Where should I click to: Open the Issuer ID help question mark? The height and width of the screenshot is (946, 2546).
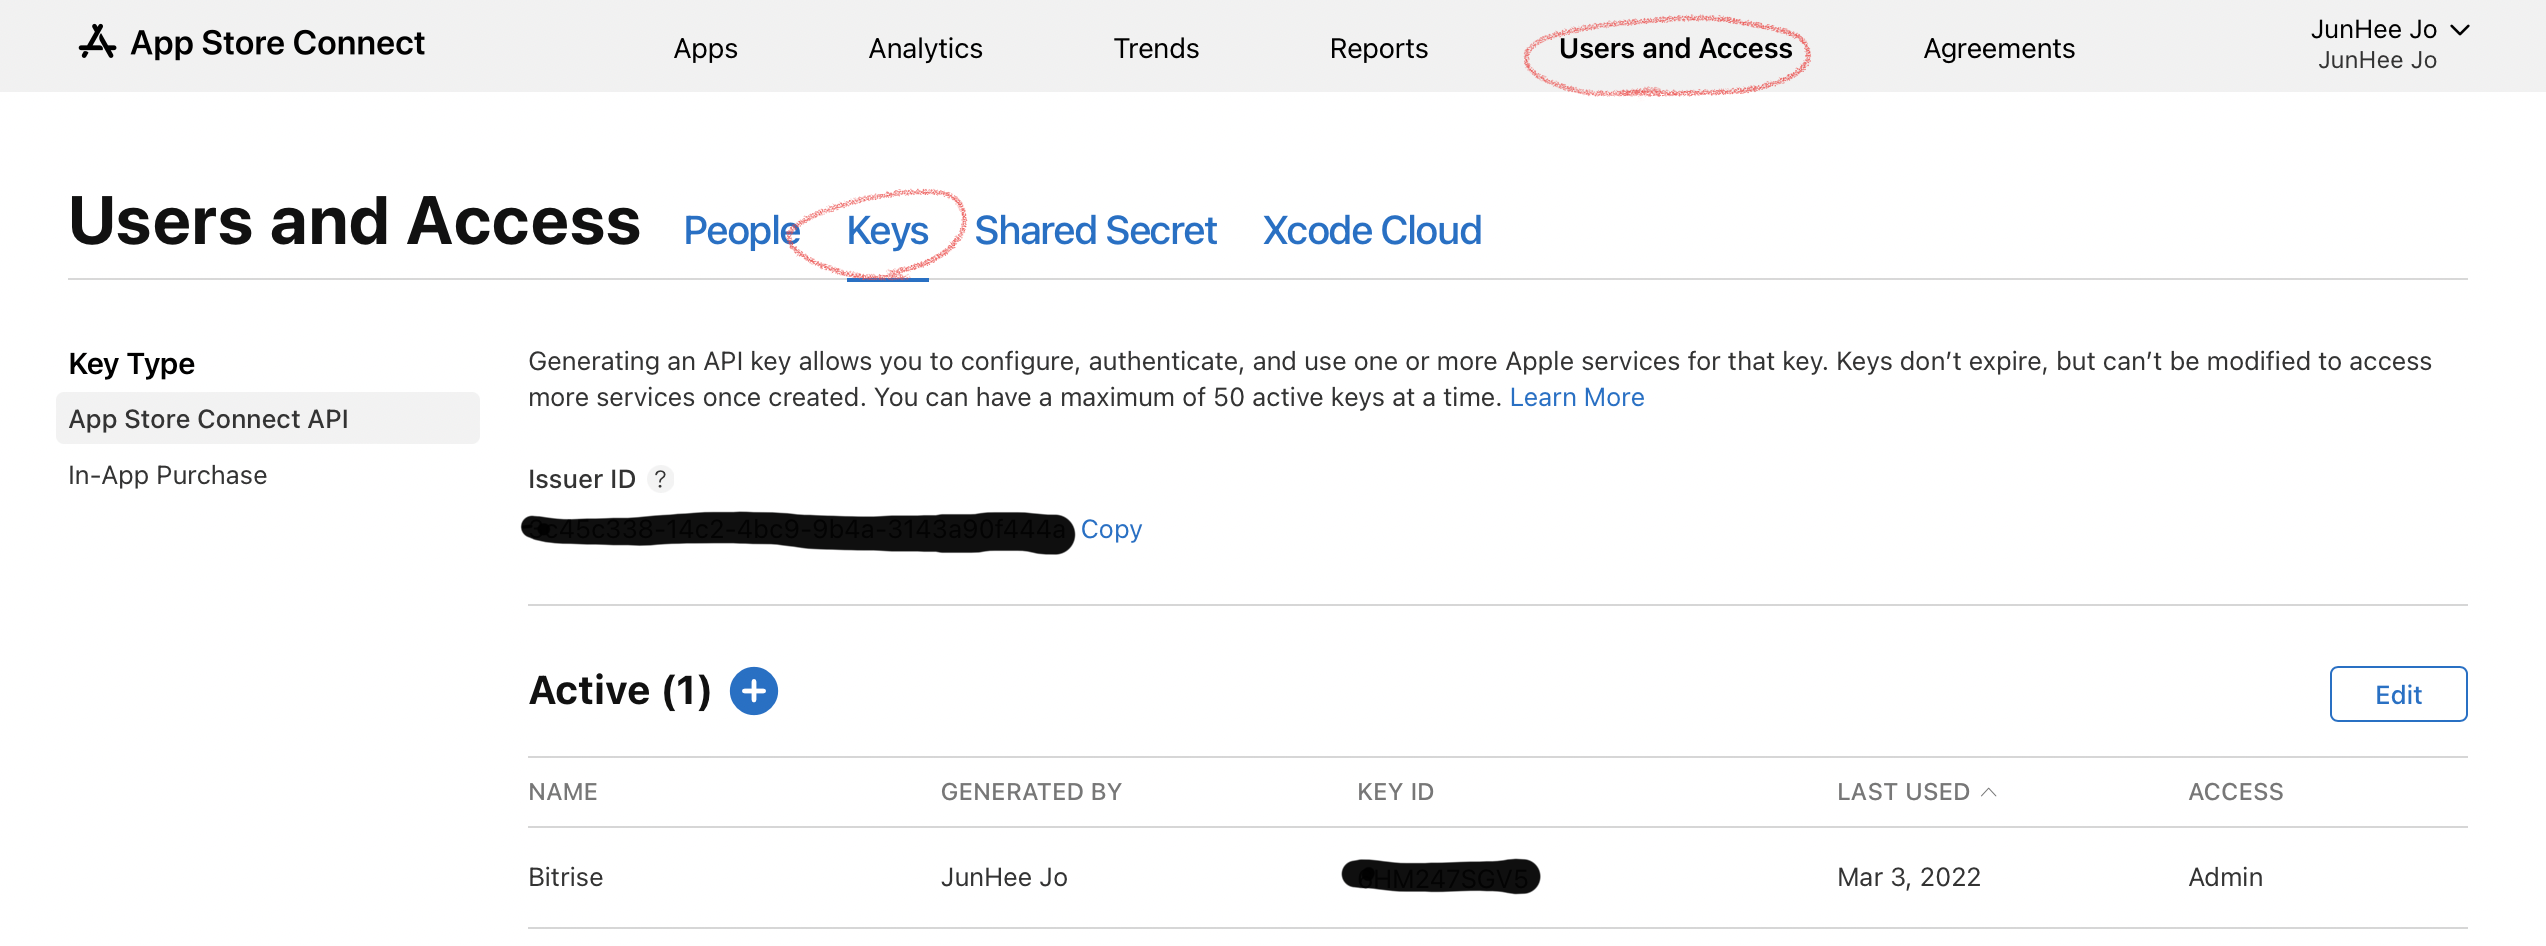[660, 479]
